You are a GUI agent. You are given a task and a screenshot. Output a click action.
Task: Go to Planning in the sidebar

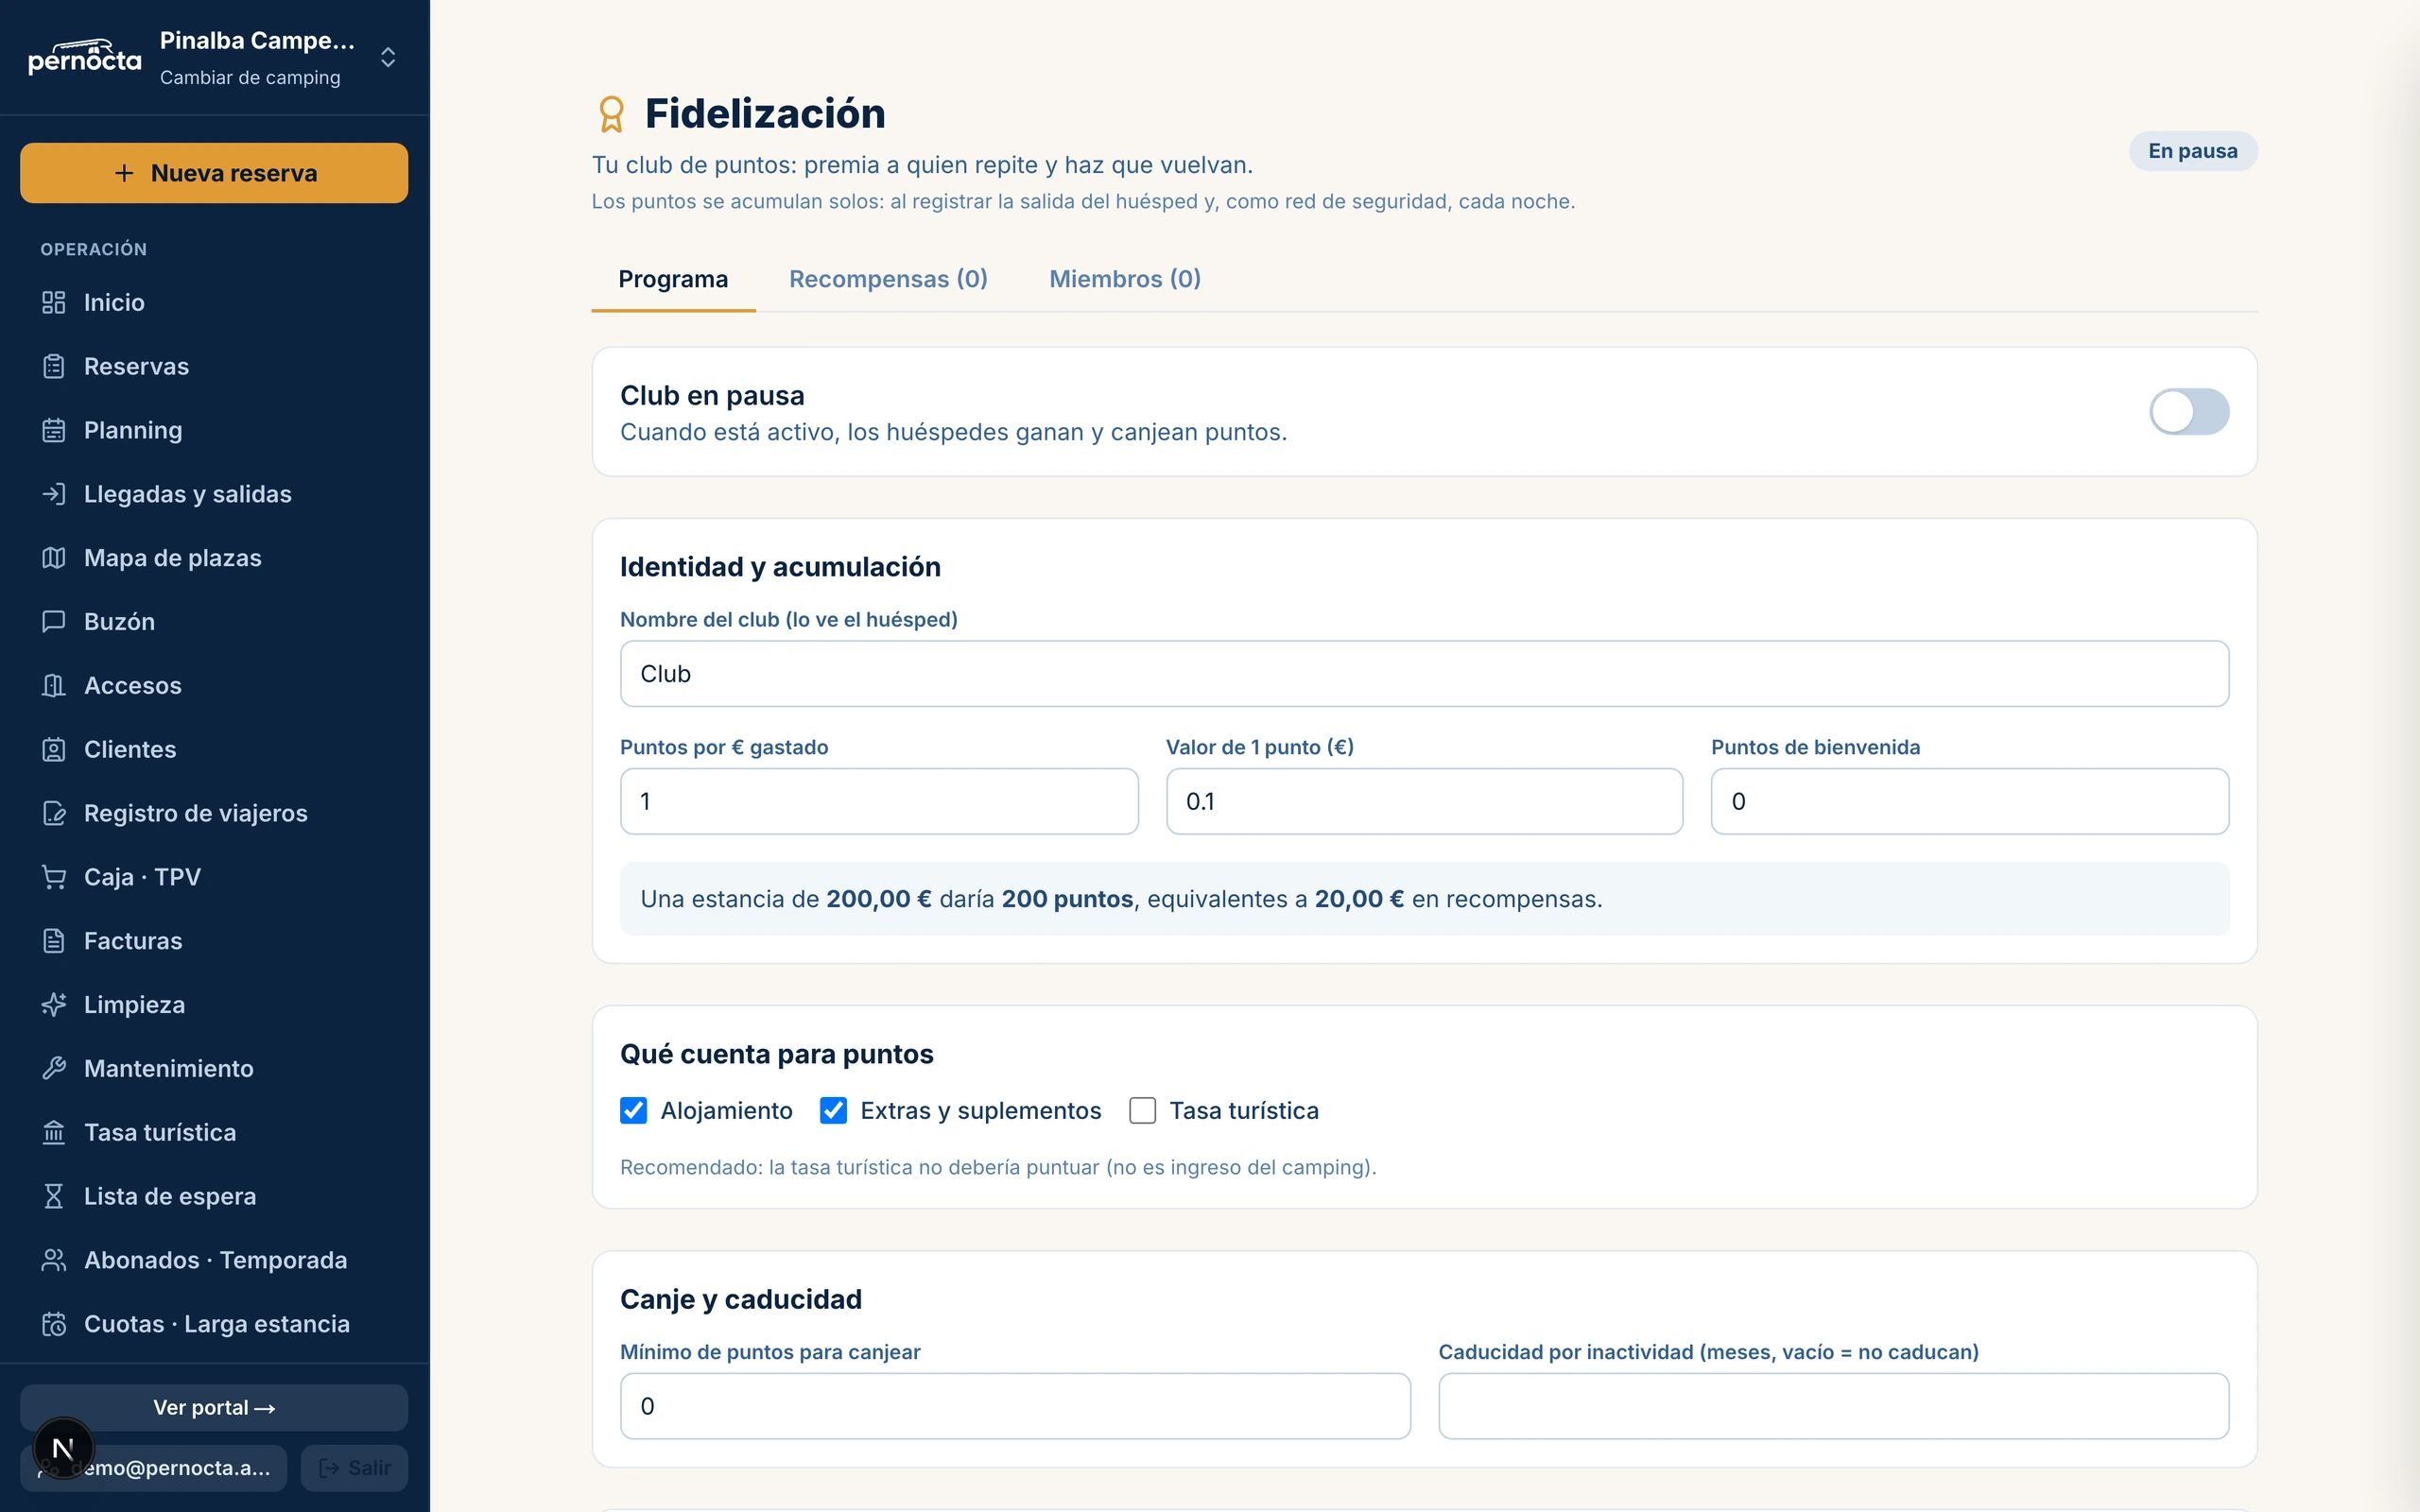(x=214, y=430)
